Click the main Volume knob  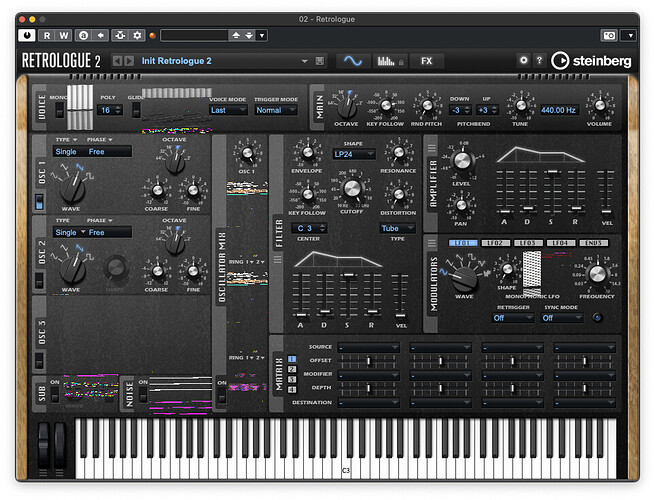point(600,106)
